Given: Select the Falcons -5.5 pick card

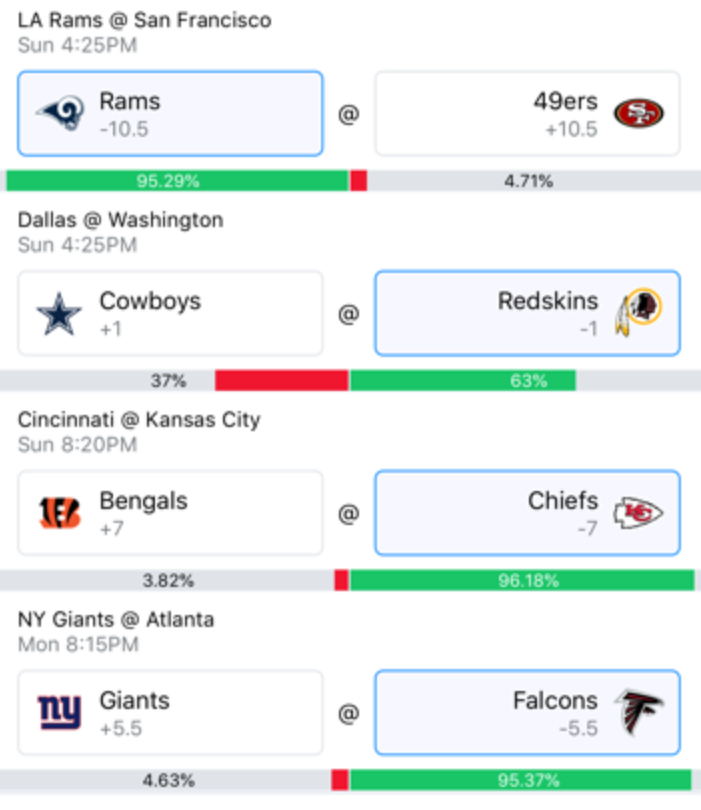Looking at the screenshot, I should coord(527,713).
